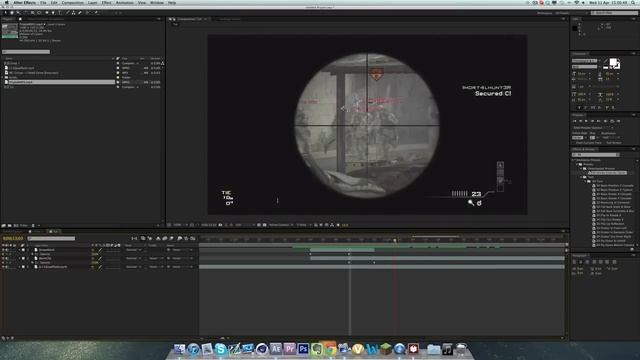Enable Frame Blending for the timeline
Viewport: 640px width, 360px height.
(x=164, y=238)
